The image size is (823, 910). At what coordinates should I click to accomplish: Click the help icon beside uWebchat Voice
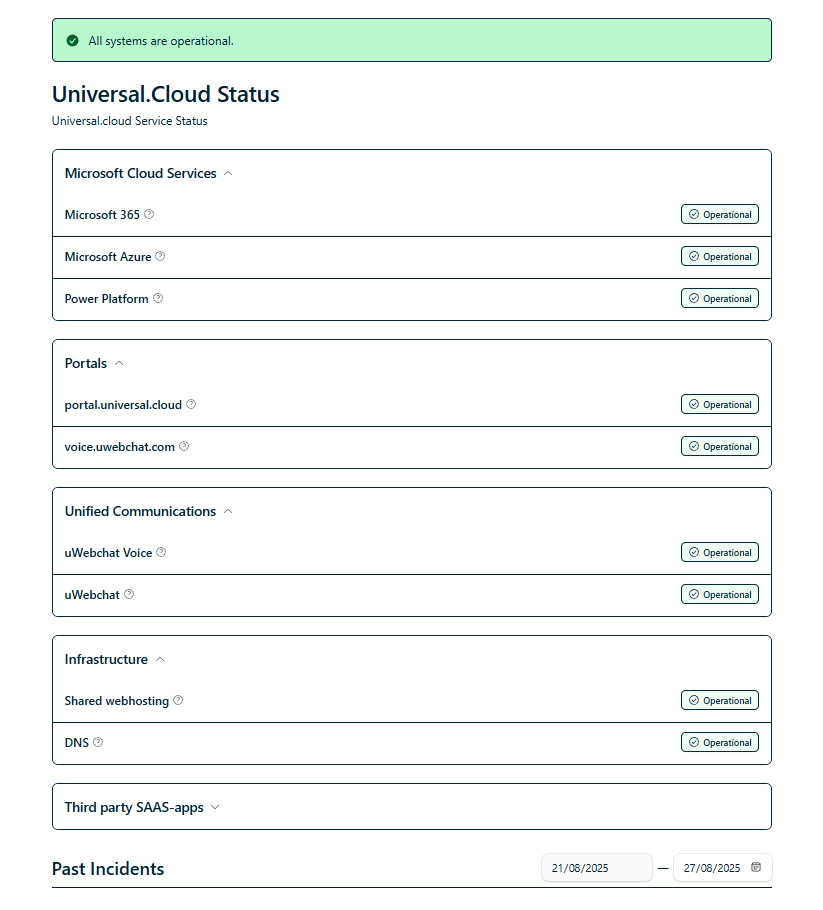tap(161, 552)
